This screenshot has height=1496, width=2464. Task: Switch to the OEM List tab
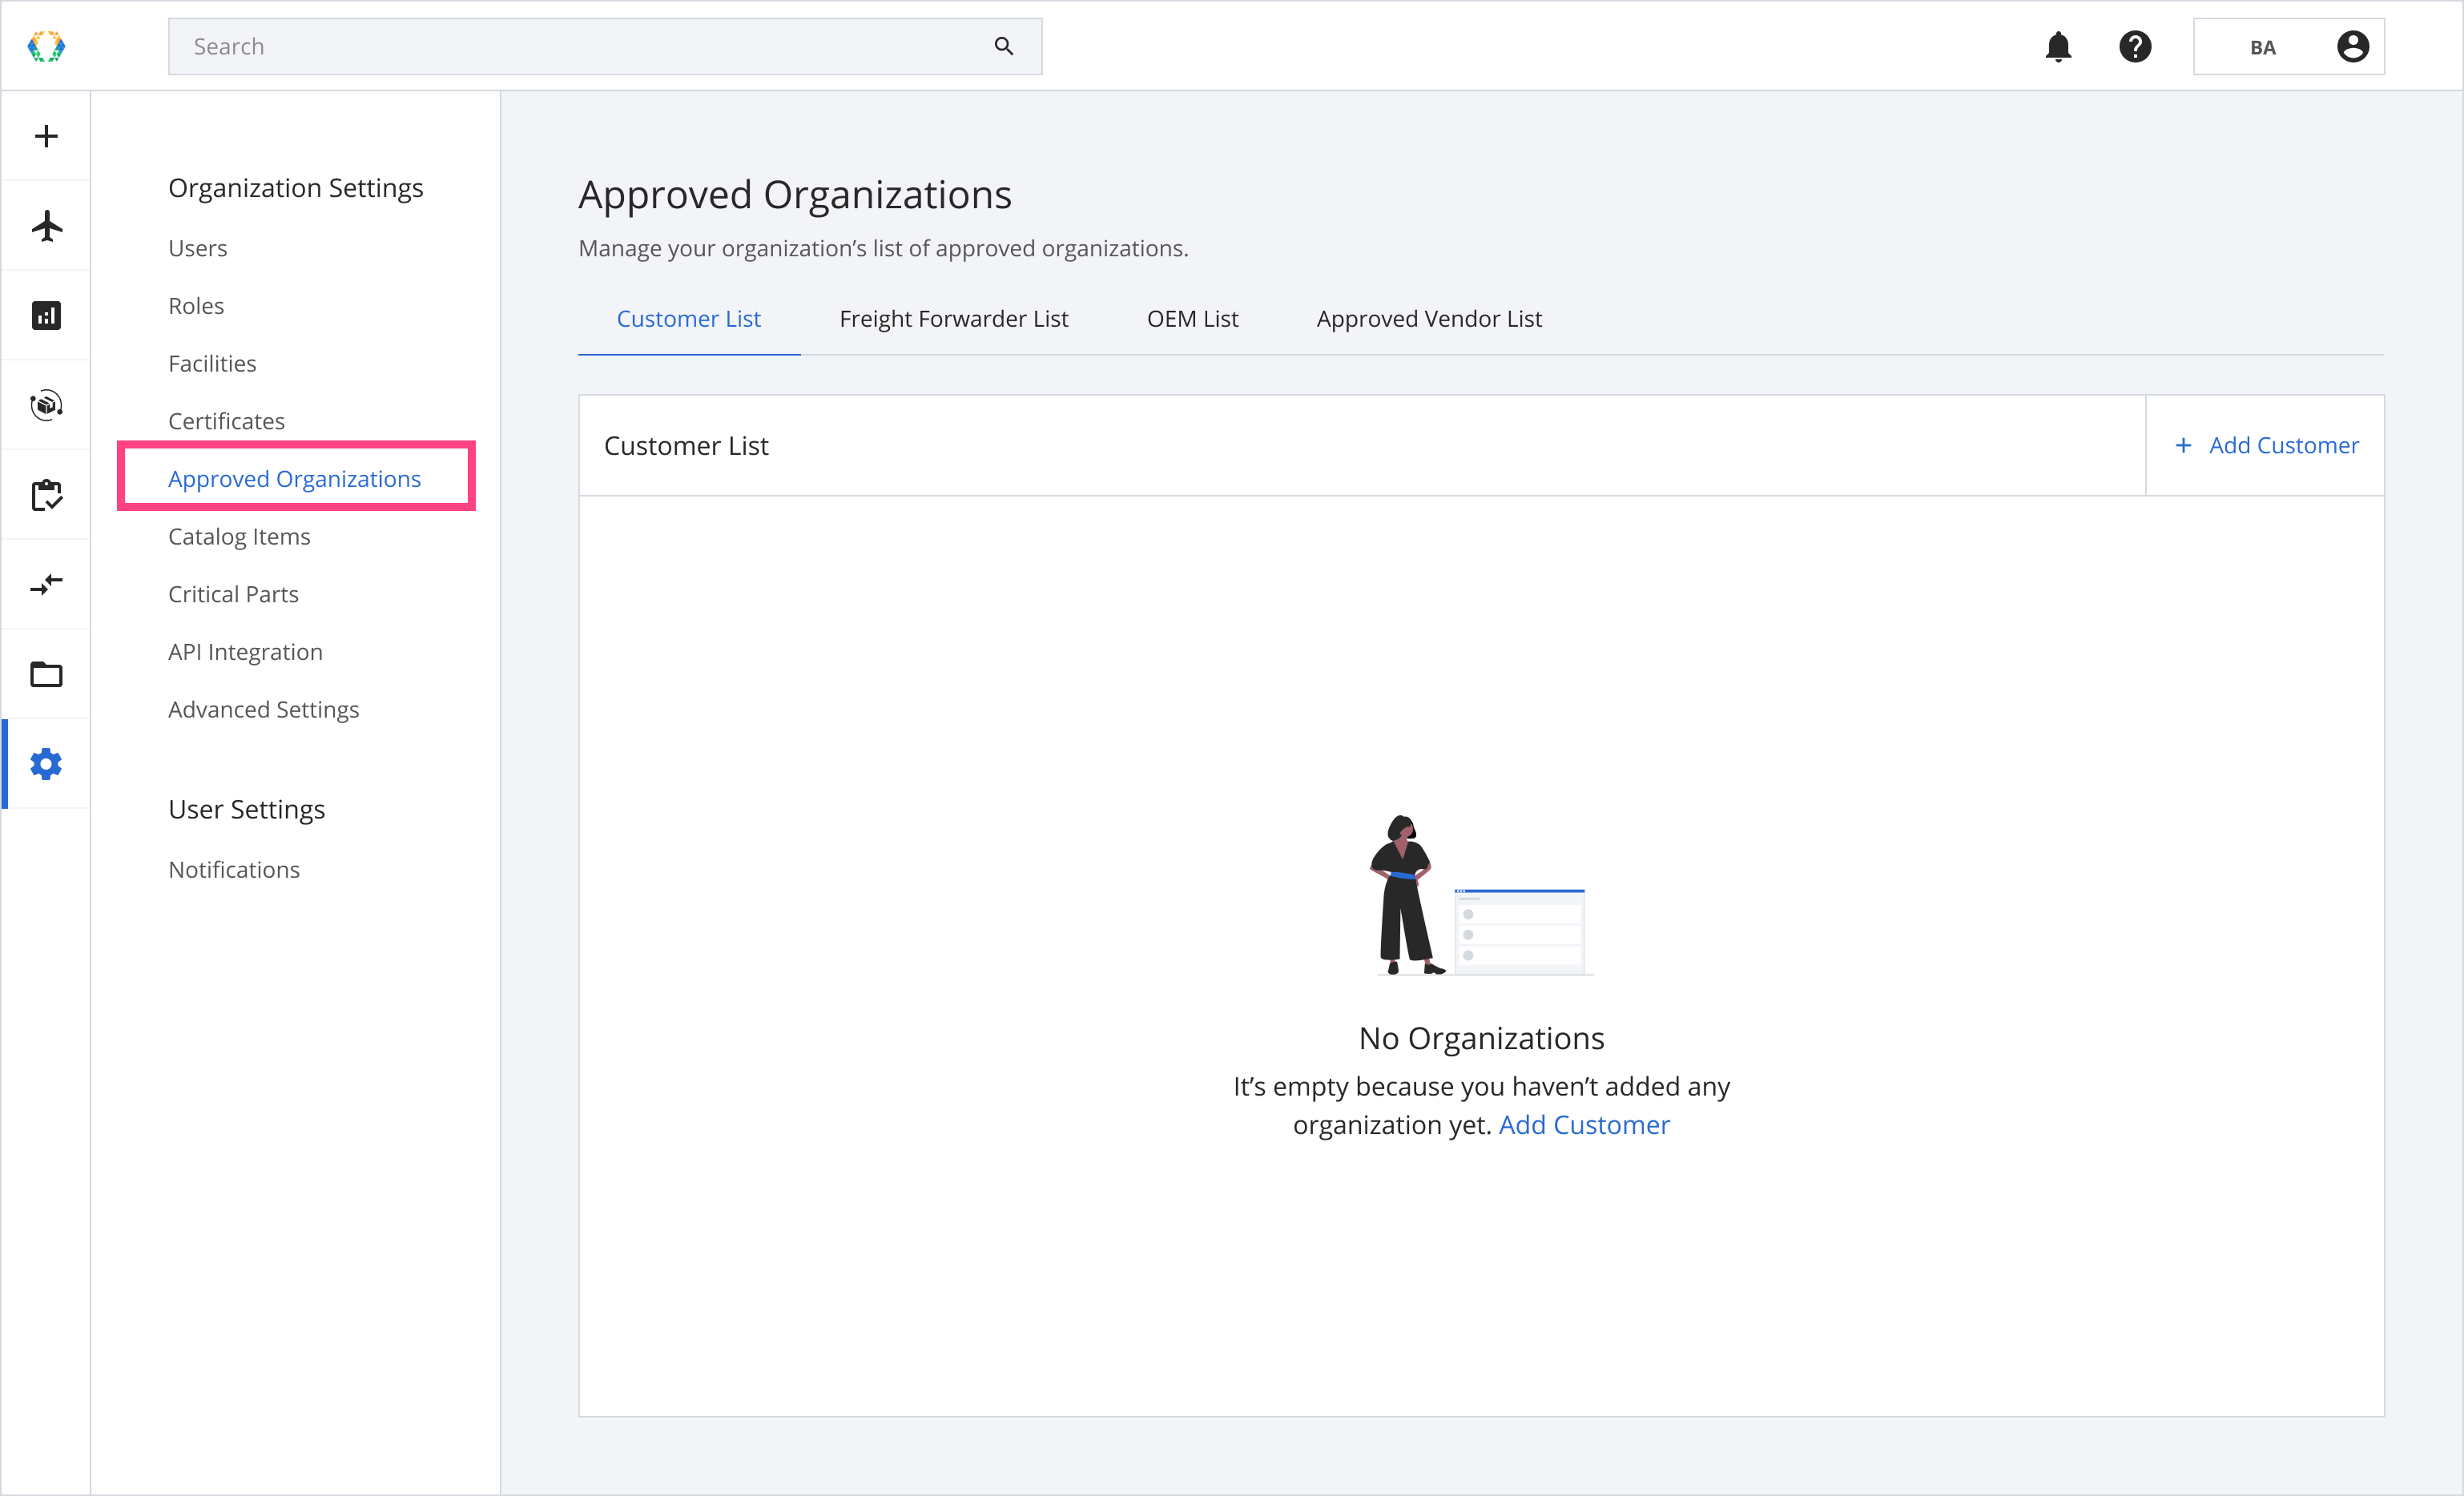1192,319
